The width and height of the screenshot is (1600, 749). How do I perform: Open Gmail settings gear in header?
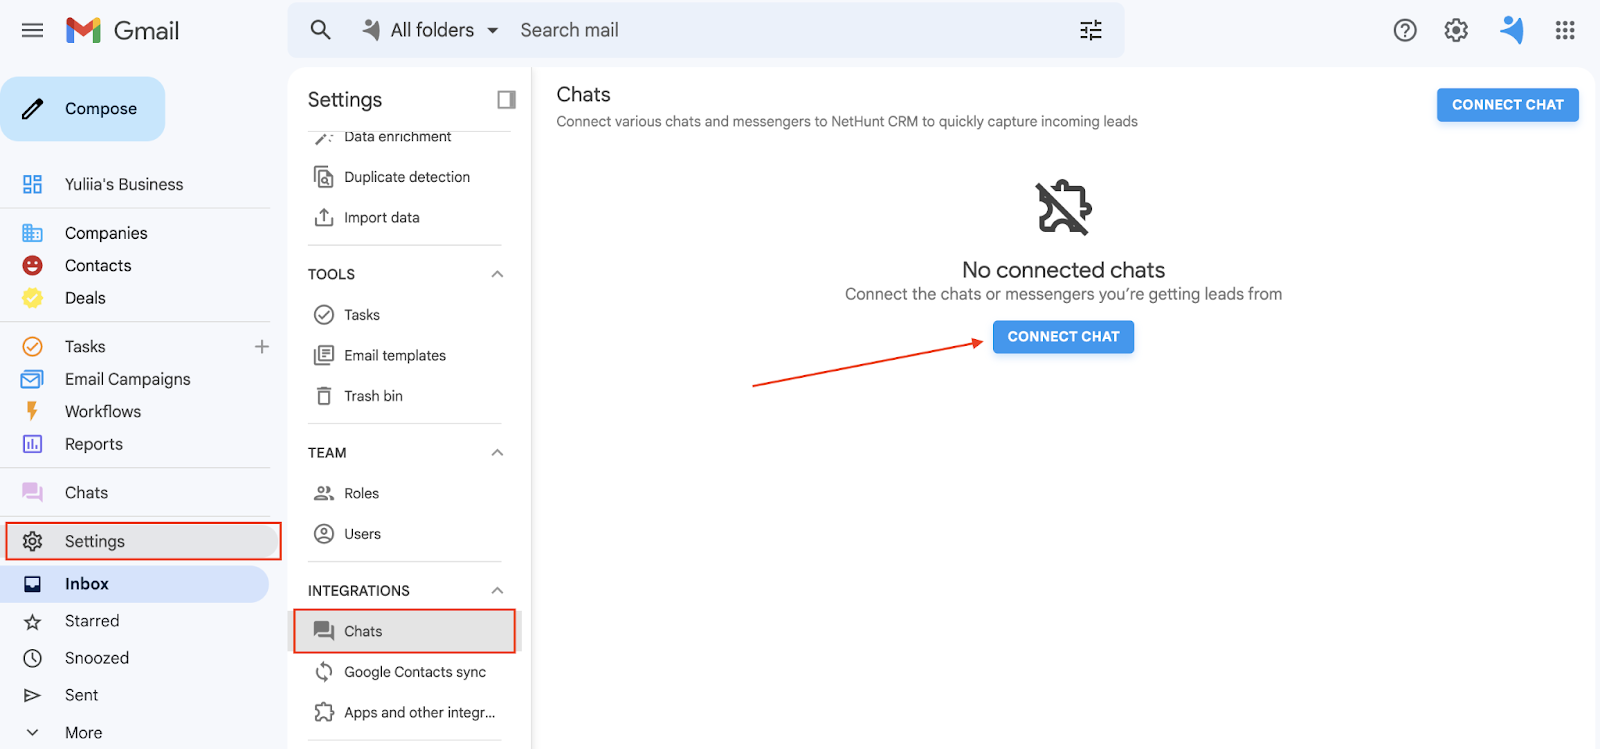point(1456,30)
